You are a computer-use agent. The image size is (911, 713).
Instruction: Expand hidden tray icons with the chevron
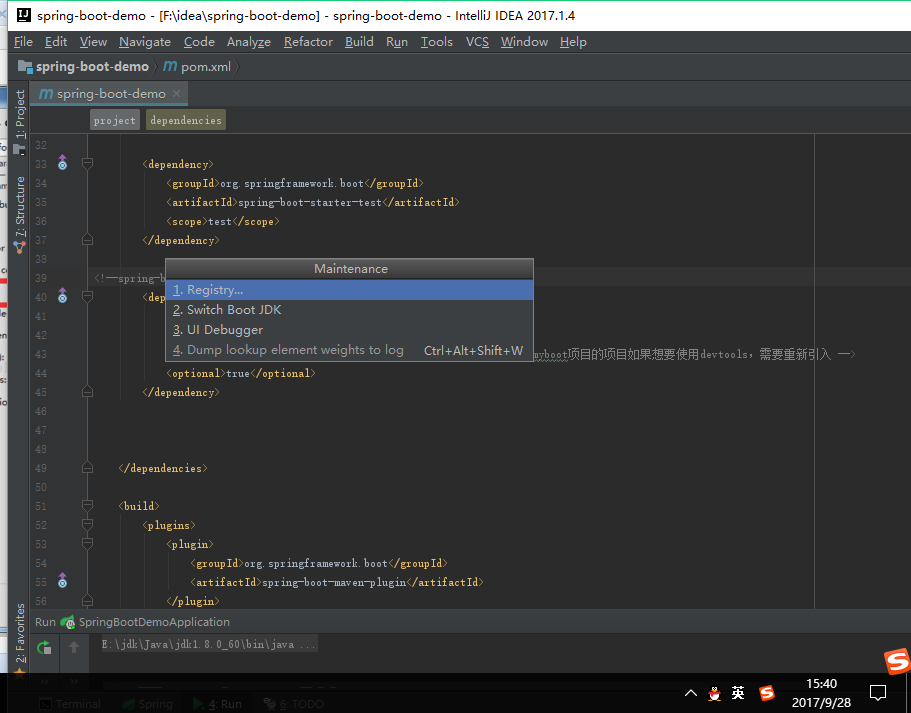[690, 693]
